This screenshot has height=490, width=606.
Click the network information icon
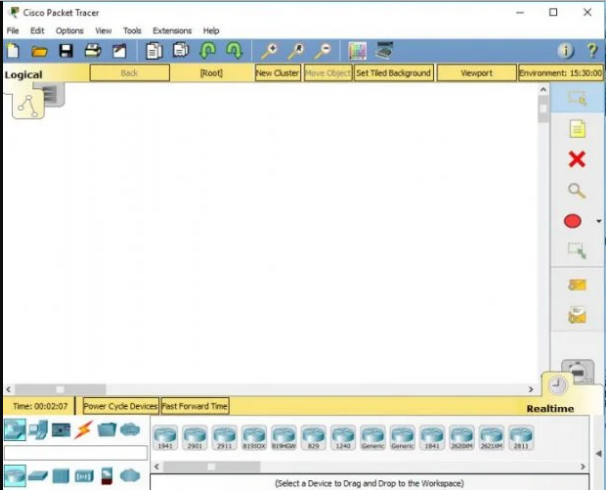tap(565, 51)
